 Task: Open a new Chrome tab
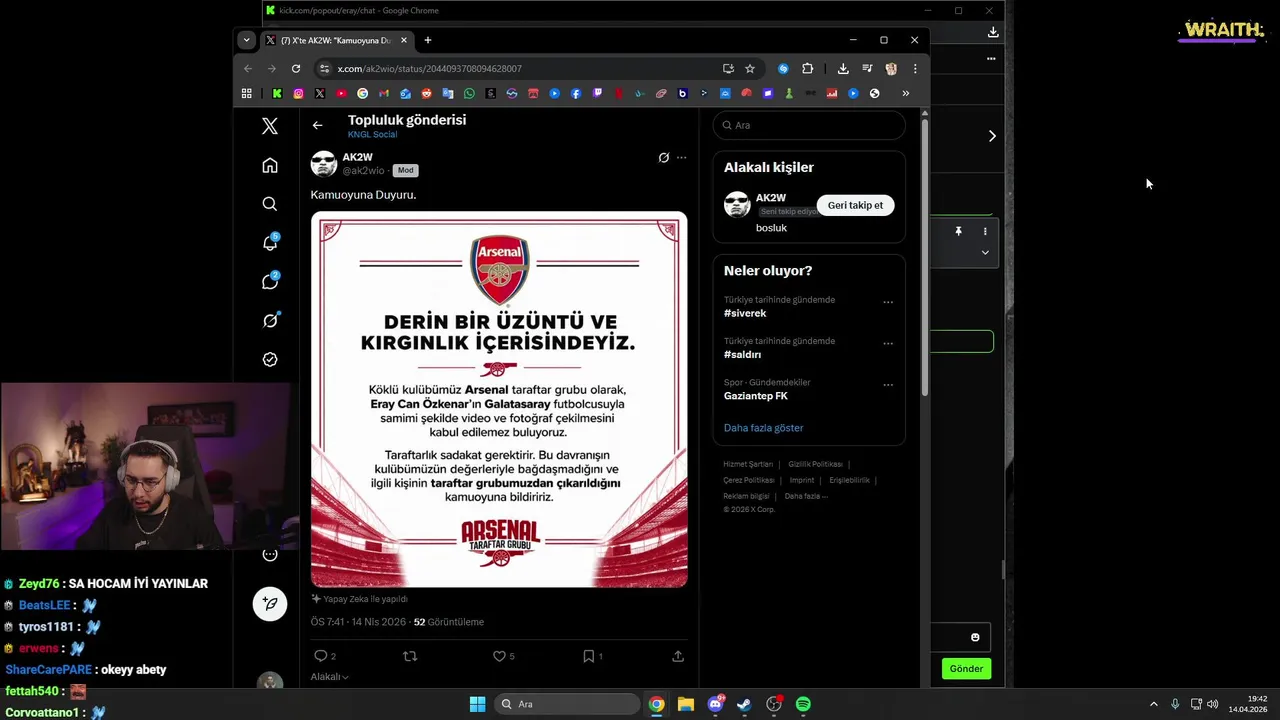pos(427,40)
